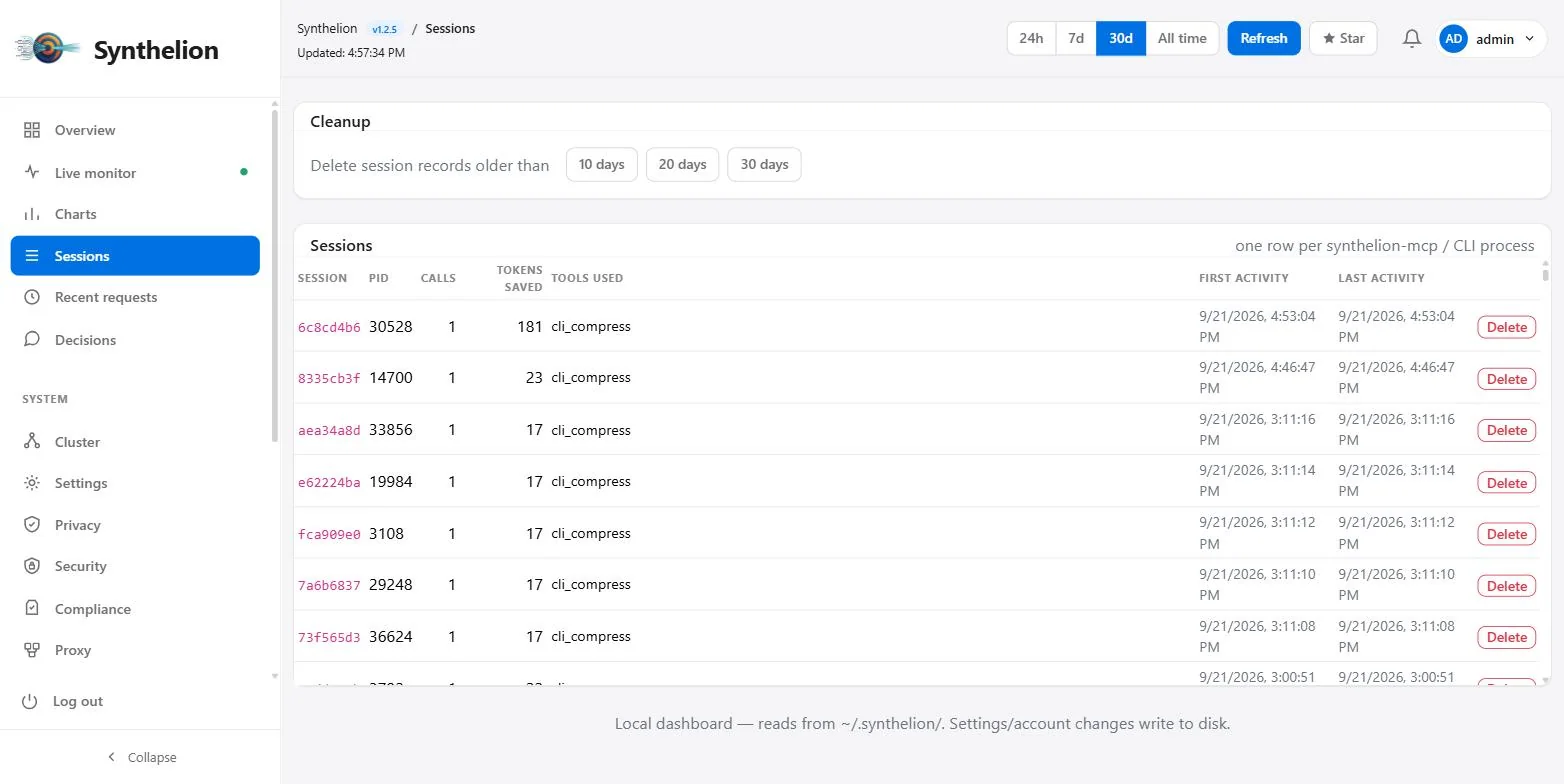The height and width of the screenshot is (784, 1564).
Task: Collapse the sidebar with the Collapse chevron
Action: (111, 757)
